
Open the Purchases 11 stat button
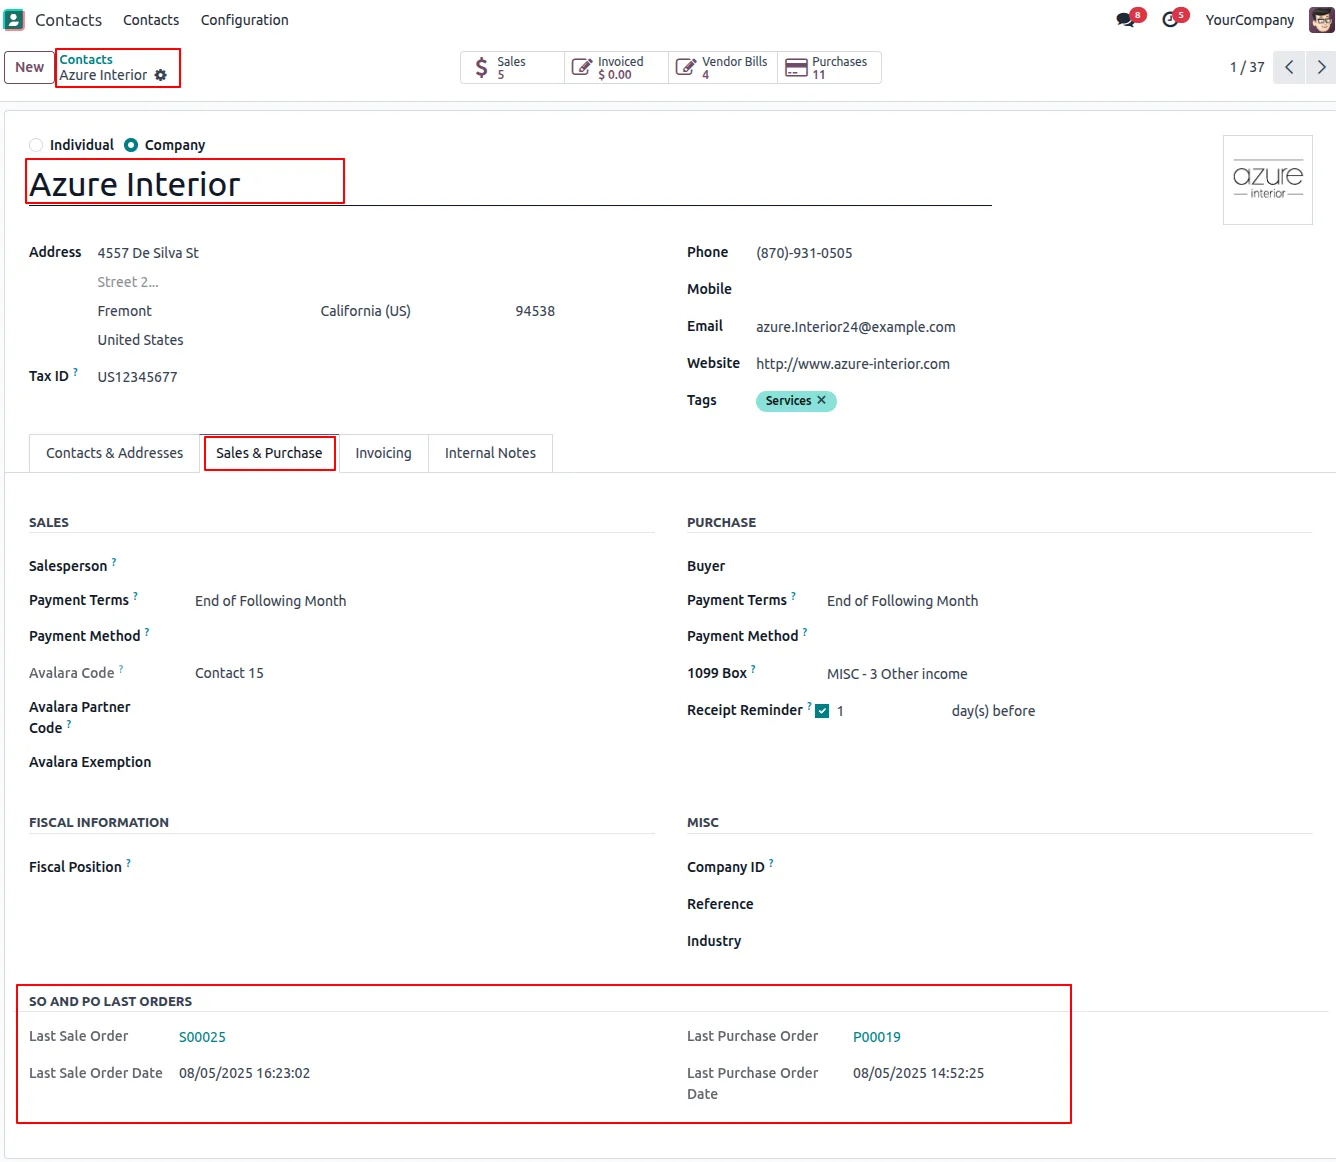pos(829,67)
